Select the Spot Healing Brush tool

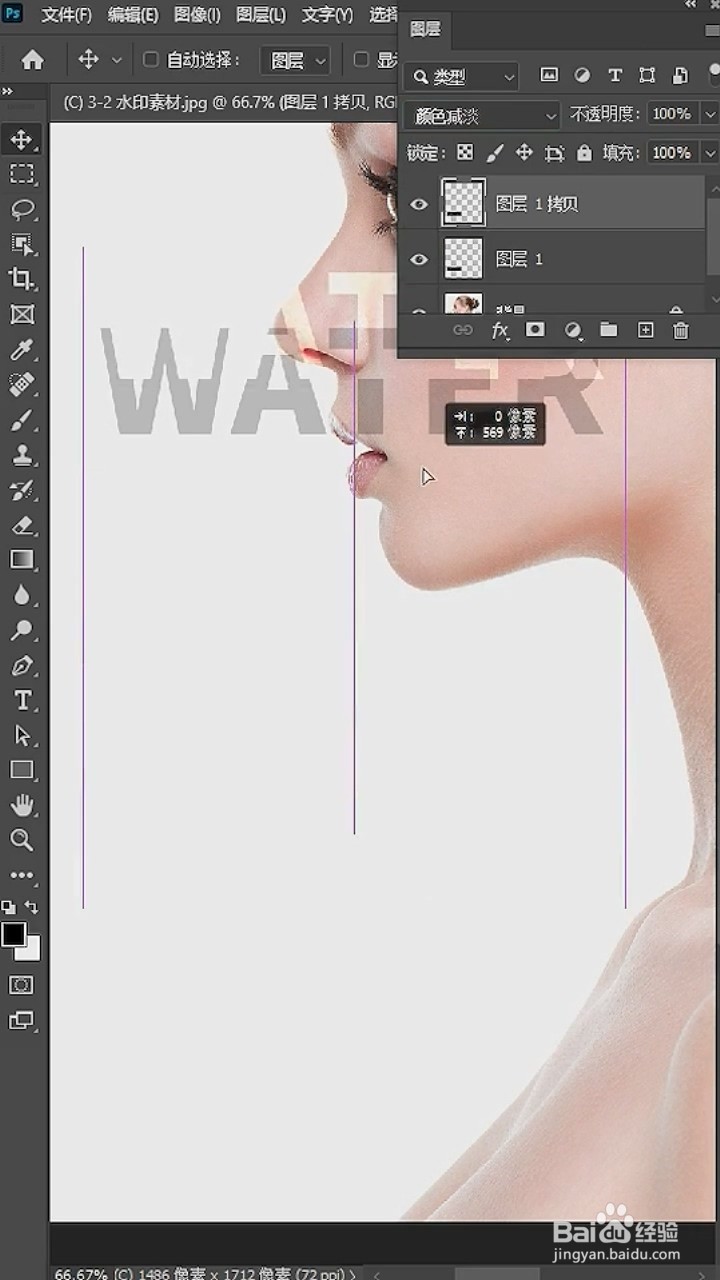[22, 384]
